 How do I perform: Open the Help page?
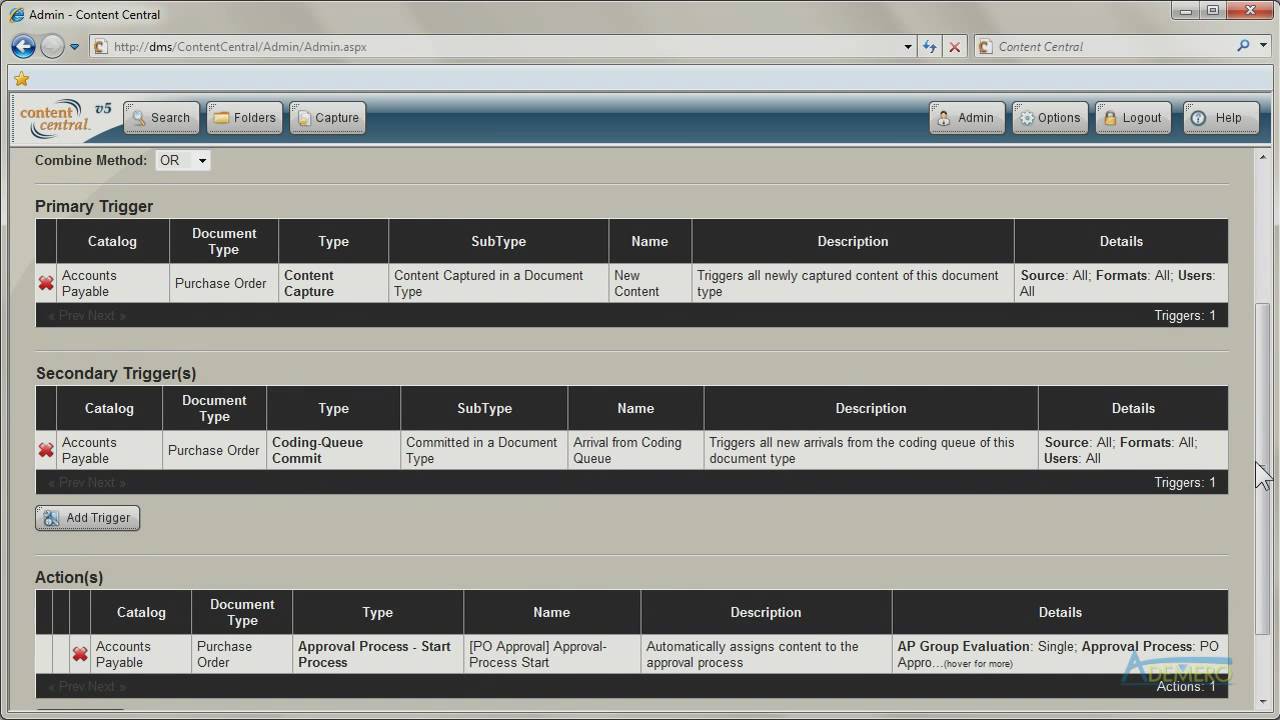(1220, 118)
